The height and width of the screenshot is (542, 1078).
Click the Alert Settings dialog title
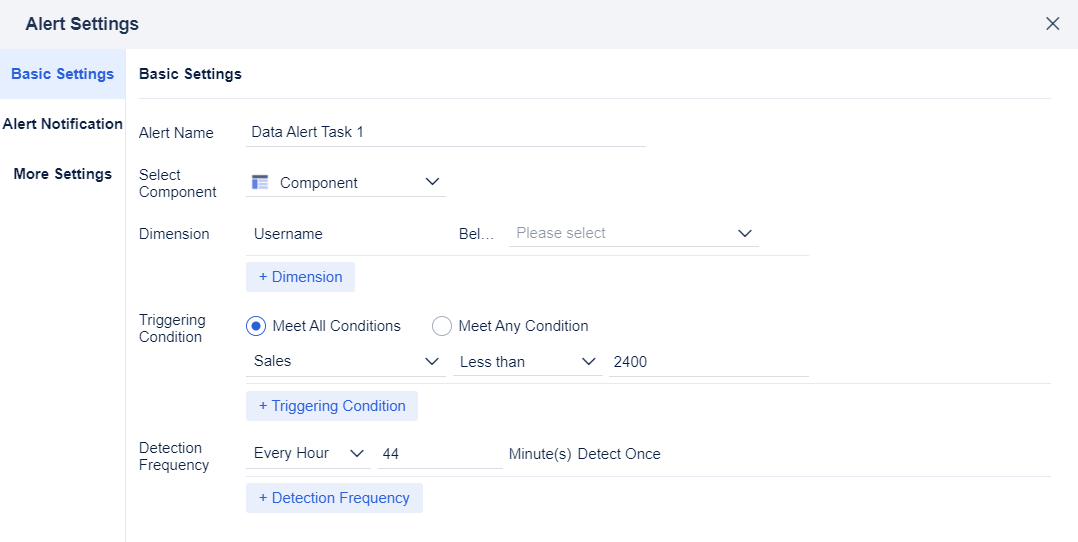pyautogui.click(x=82, y=24)
